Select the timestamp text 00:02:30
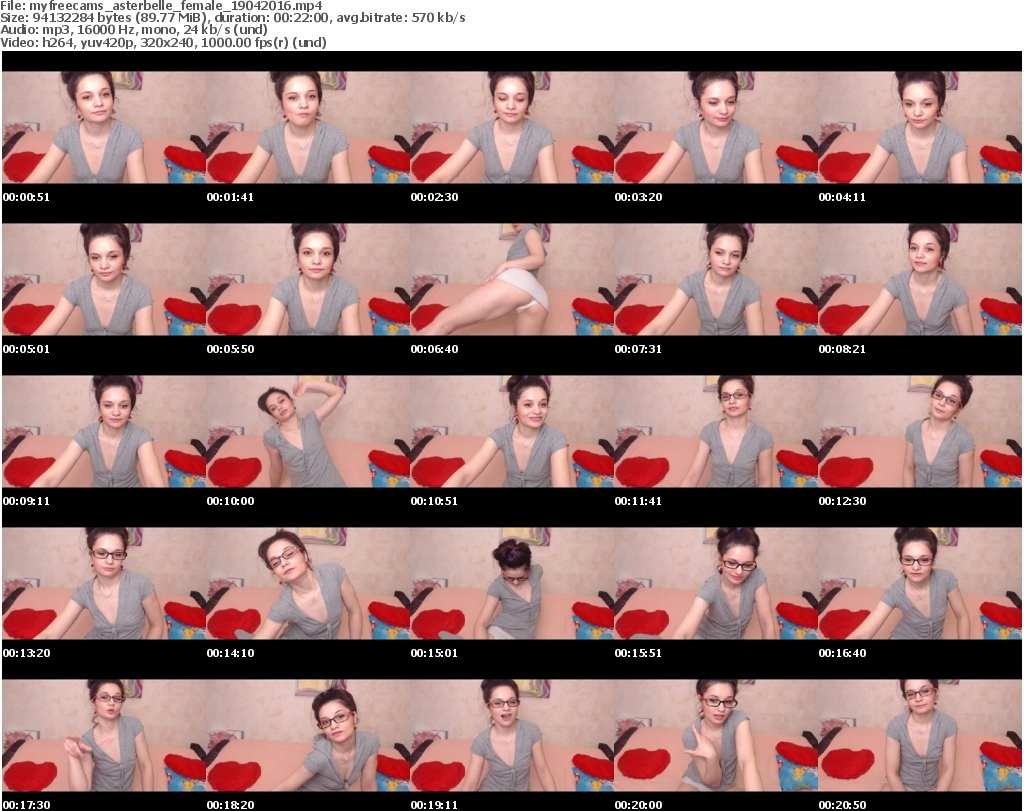 click(434, 197)
